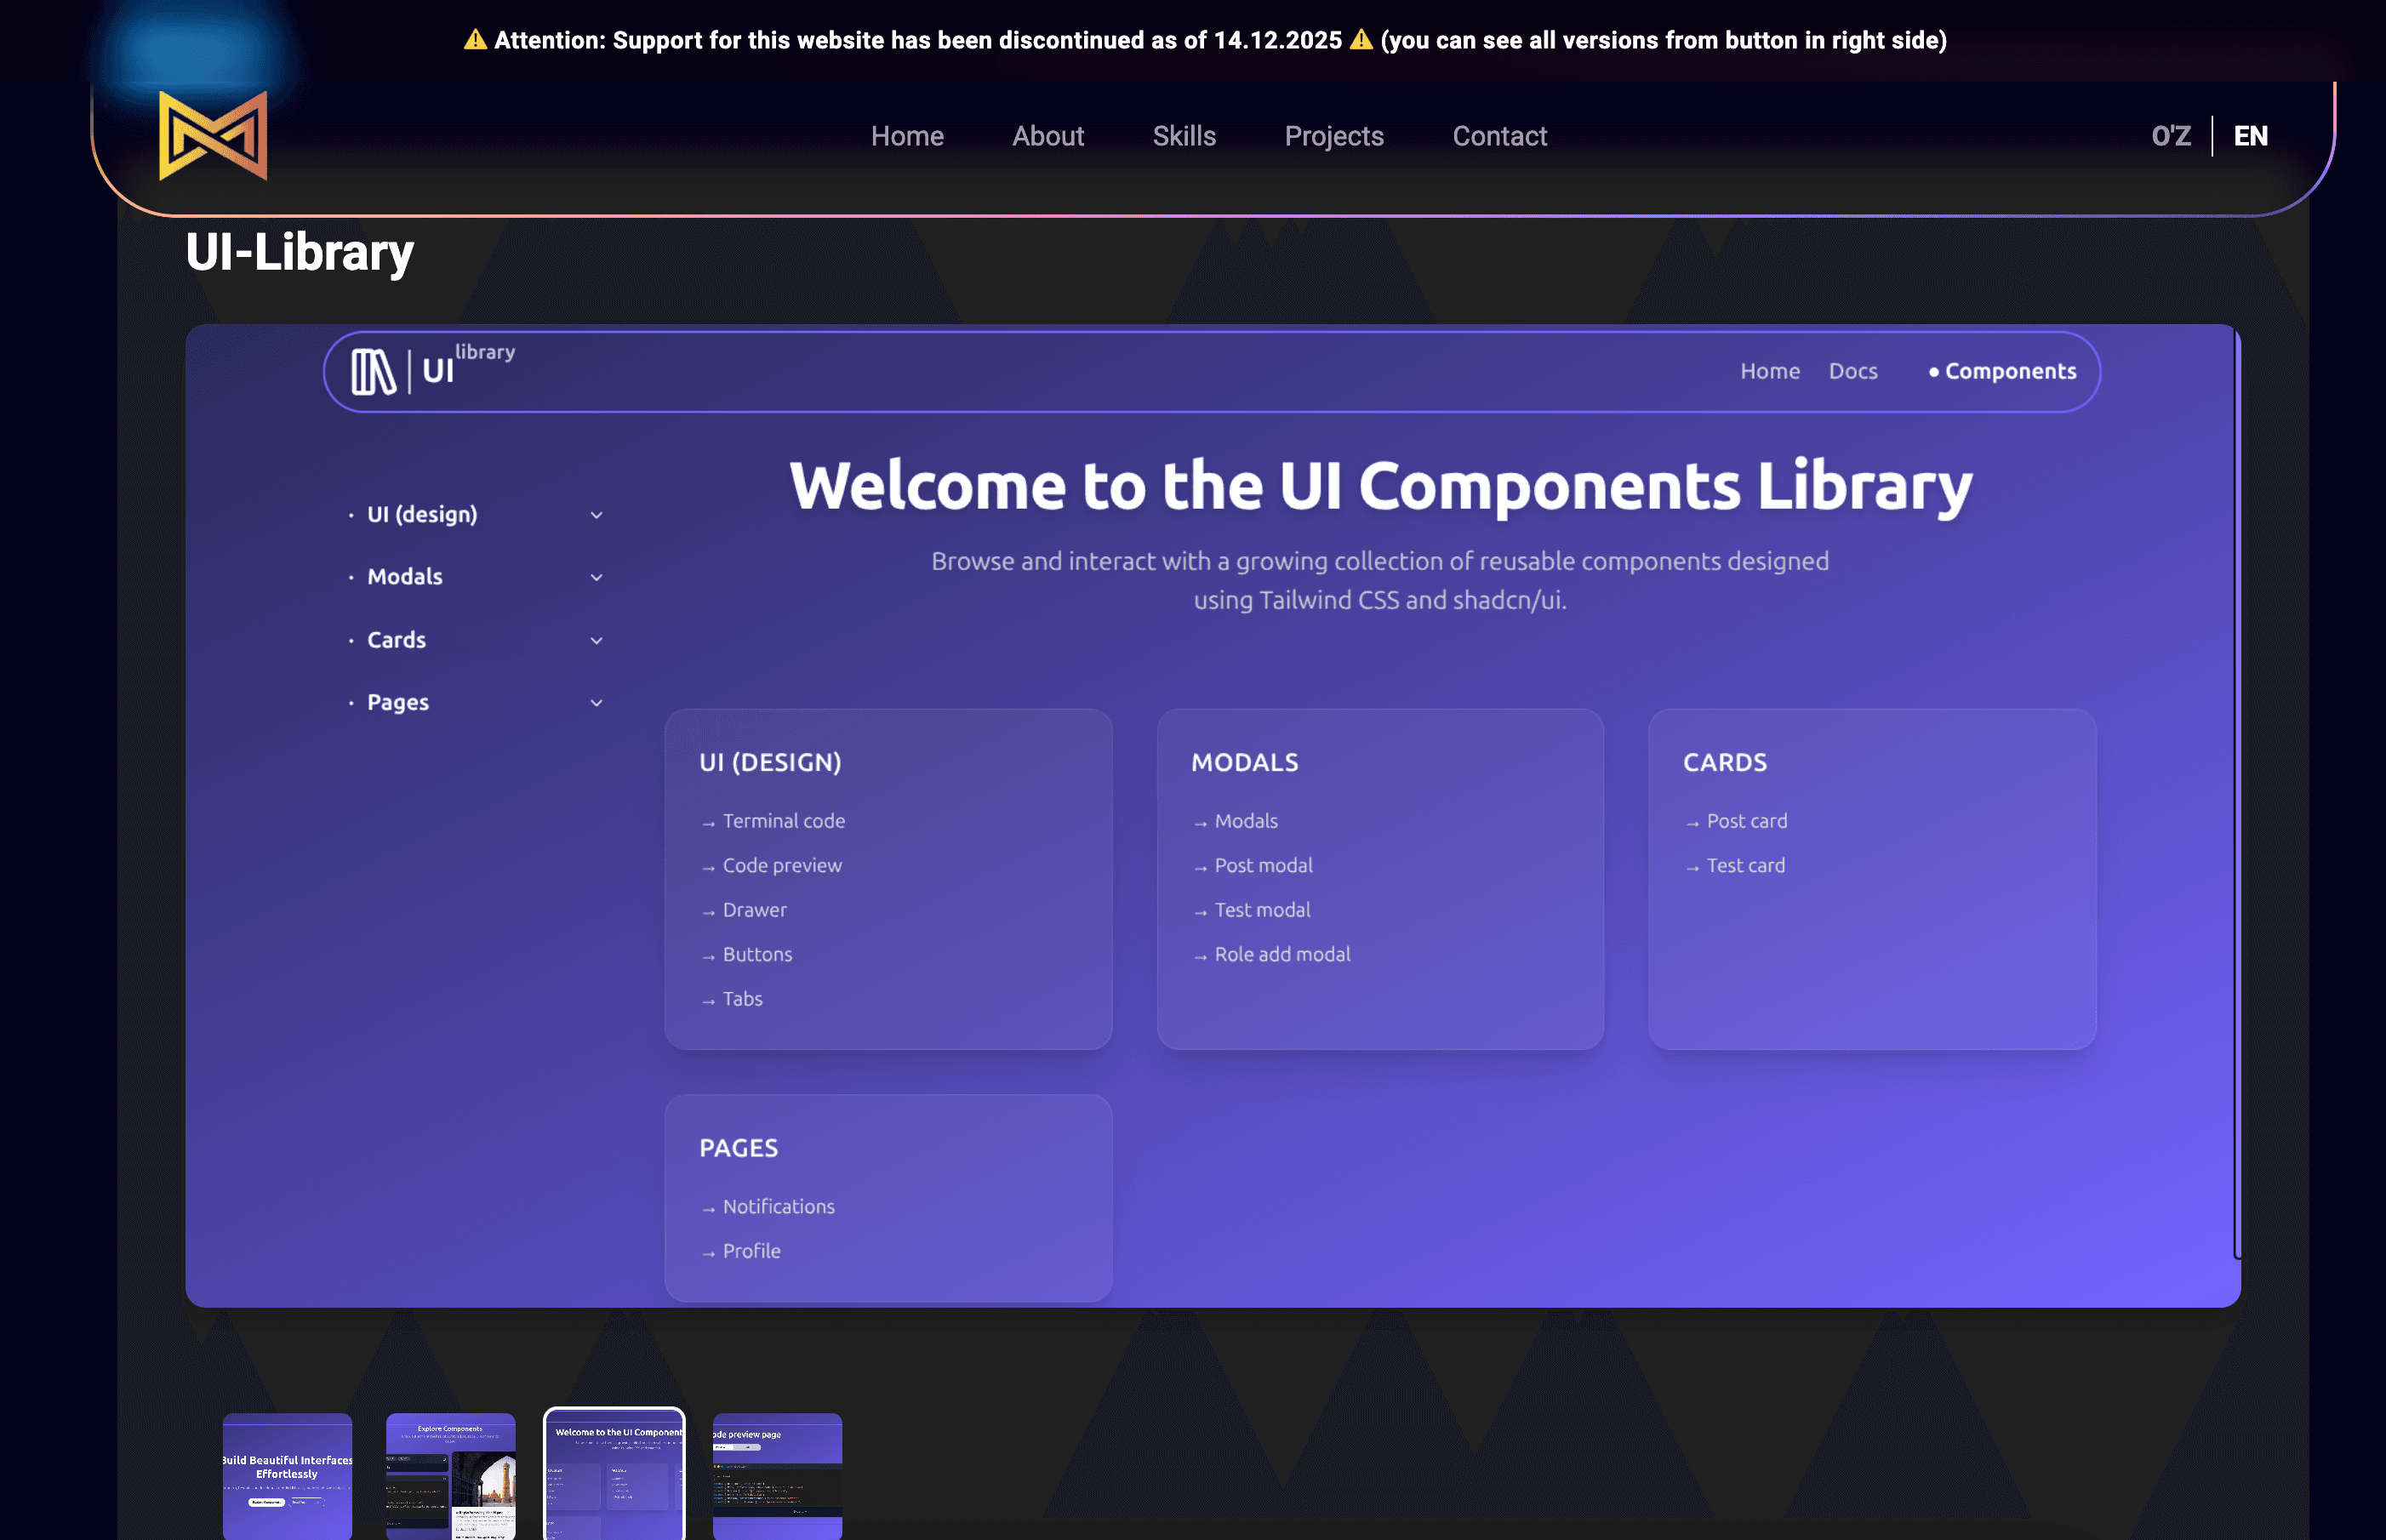Open the Contact nav item
This screenshot has width=2386, height=1540.
pos(1499,136)
